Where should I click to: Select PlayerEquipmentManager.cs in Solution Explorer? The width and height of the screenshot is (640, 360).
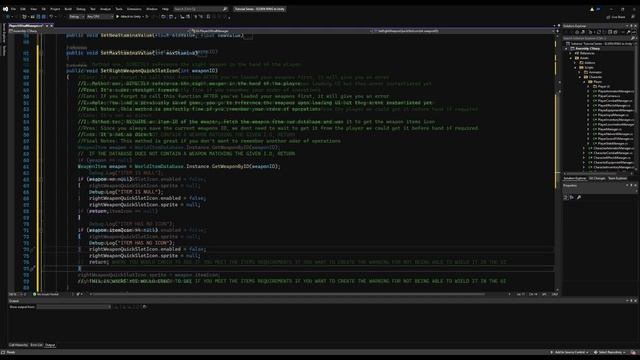613,110
